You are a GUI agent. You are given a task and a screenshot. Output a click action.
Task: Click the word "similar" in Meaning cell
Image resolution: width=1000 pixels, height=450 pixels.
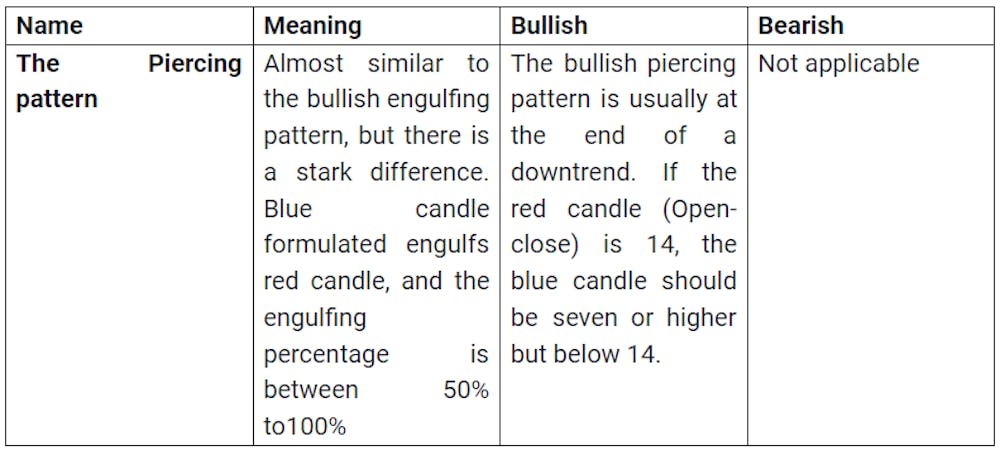point(404,64)
